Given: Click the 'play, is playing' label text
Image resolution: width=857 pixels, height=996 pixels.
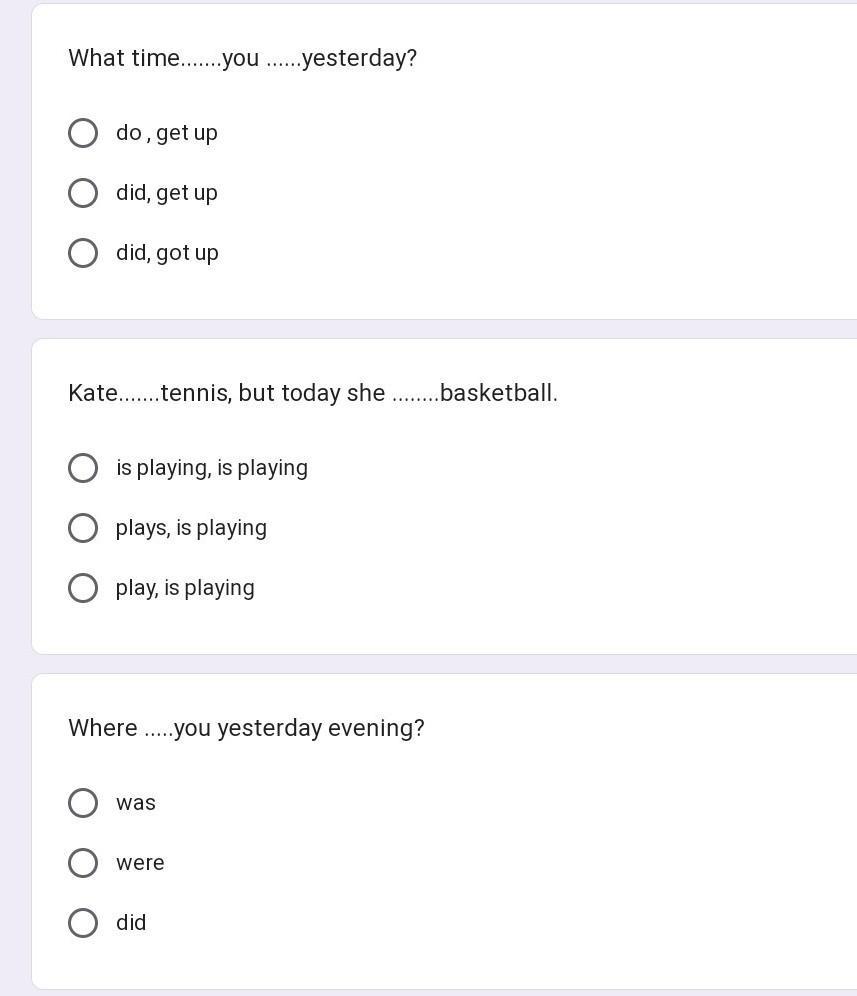Looking at the screenshot, I should [185, 588].
